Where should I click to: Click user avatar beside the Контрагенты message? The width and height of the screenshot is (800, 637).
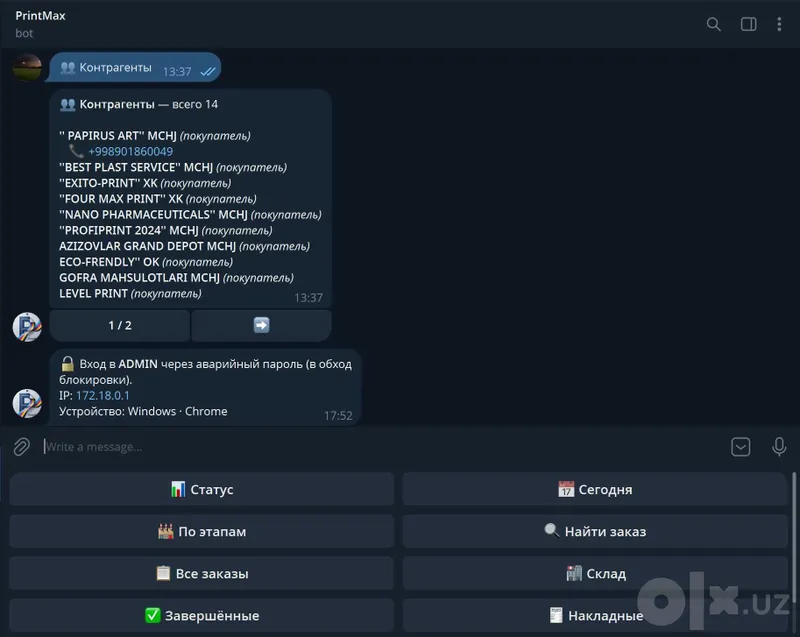pos(27,67)
